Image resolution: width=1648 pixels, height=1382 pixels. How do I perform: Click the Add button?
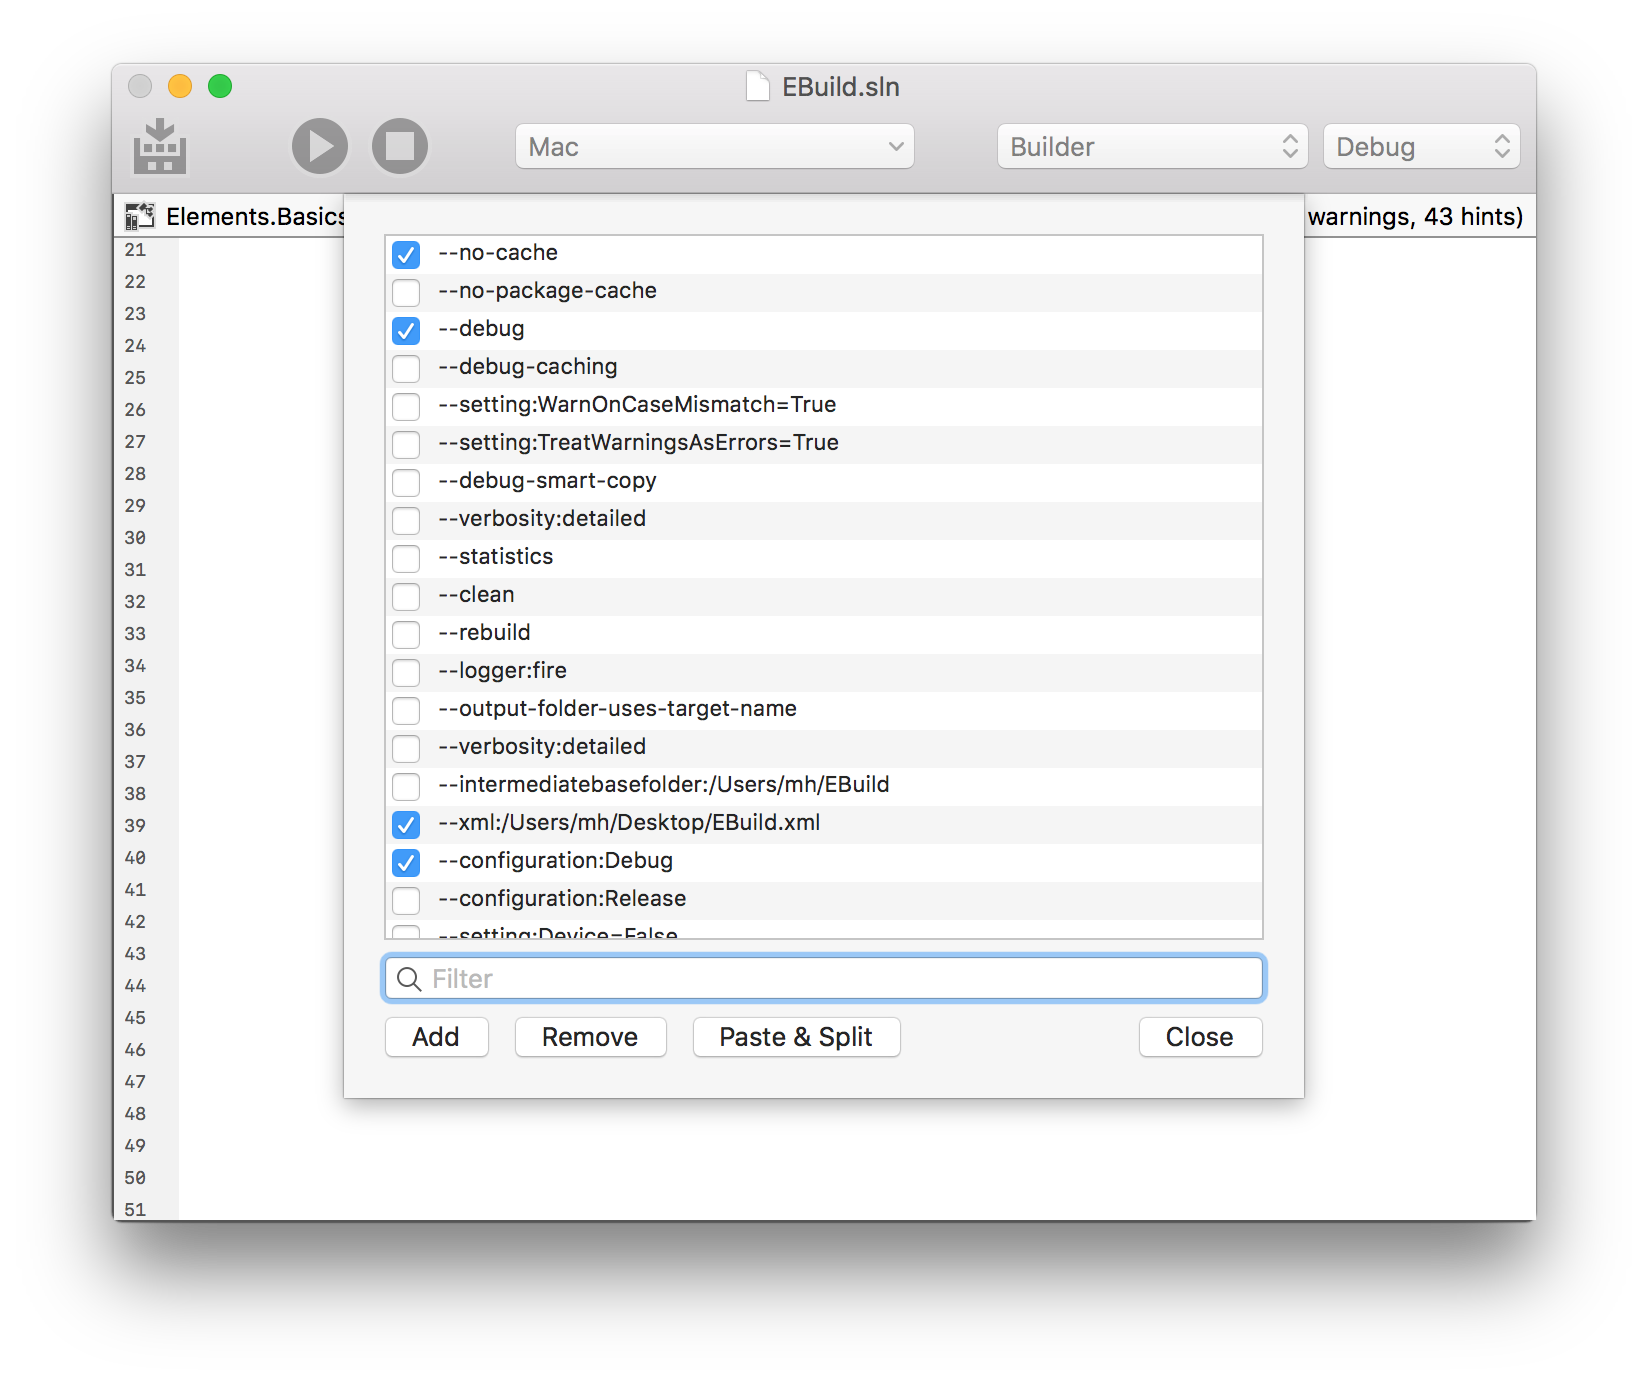(x=437, y=1037)
